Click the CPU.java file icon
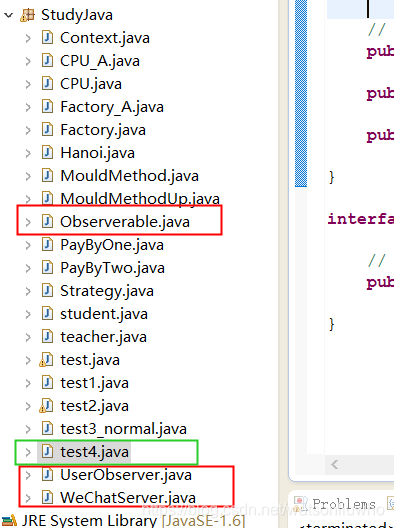This screenshot has width=394, height=528. pyautogui.click(x=47, y=84)
